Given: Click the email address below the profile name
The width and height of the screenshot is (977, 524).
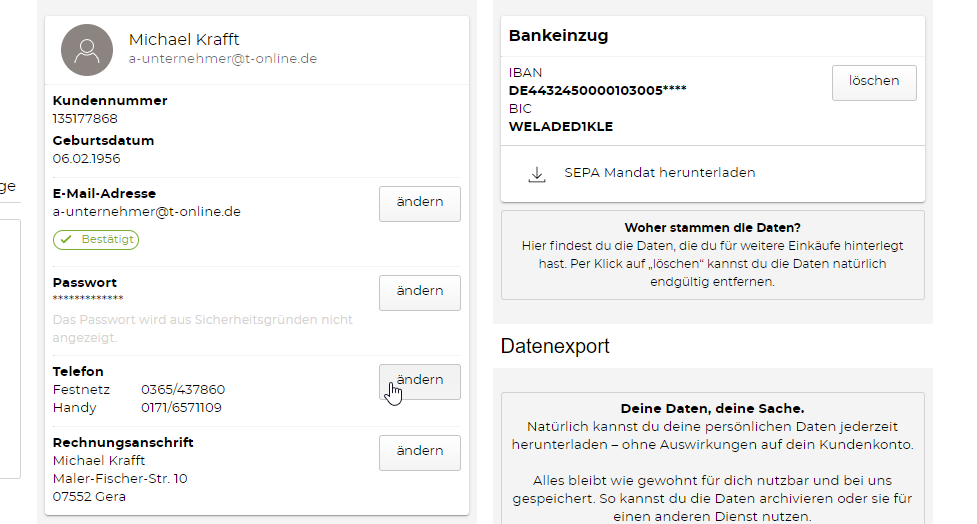Looking at the screenshot, I should pyautogui.click(x=223, y=59).
